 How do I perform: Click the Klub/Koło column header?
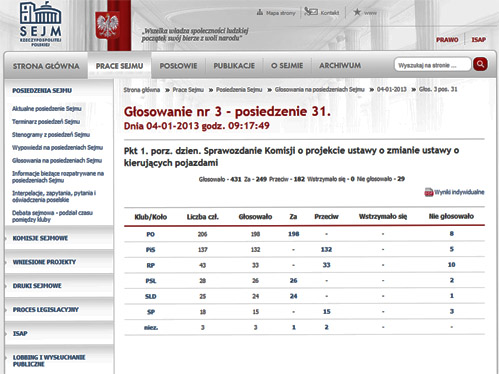coord(151,217)
